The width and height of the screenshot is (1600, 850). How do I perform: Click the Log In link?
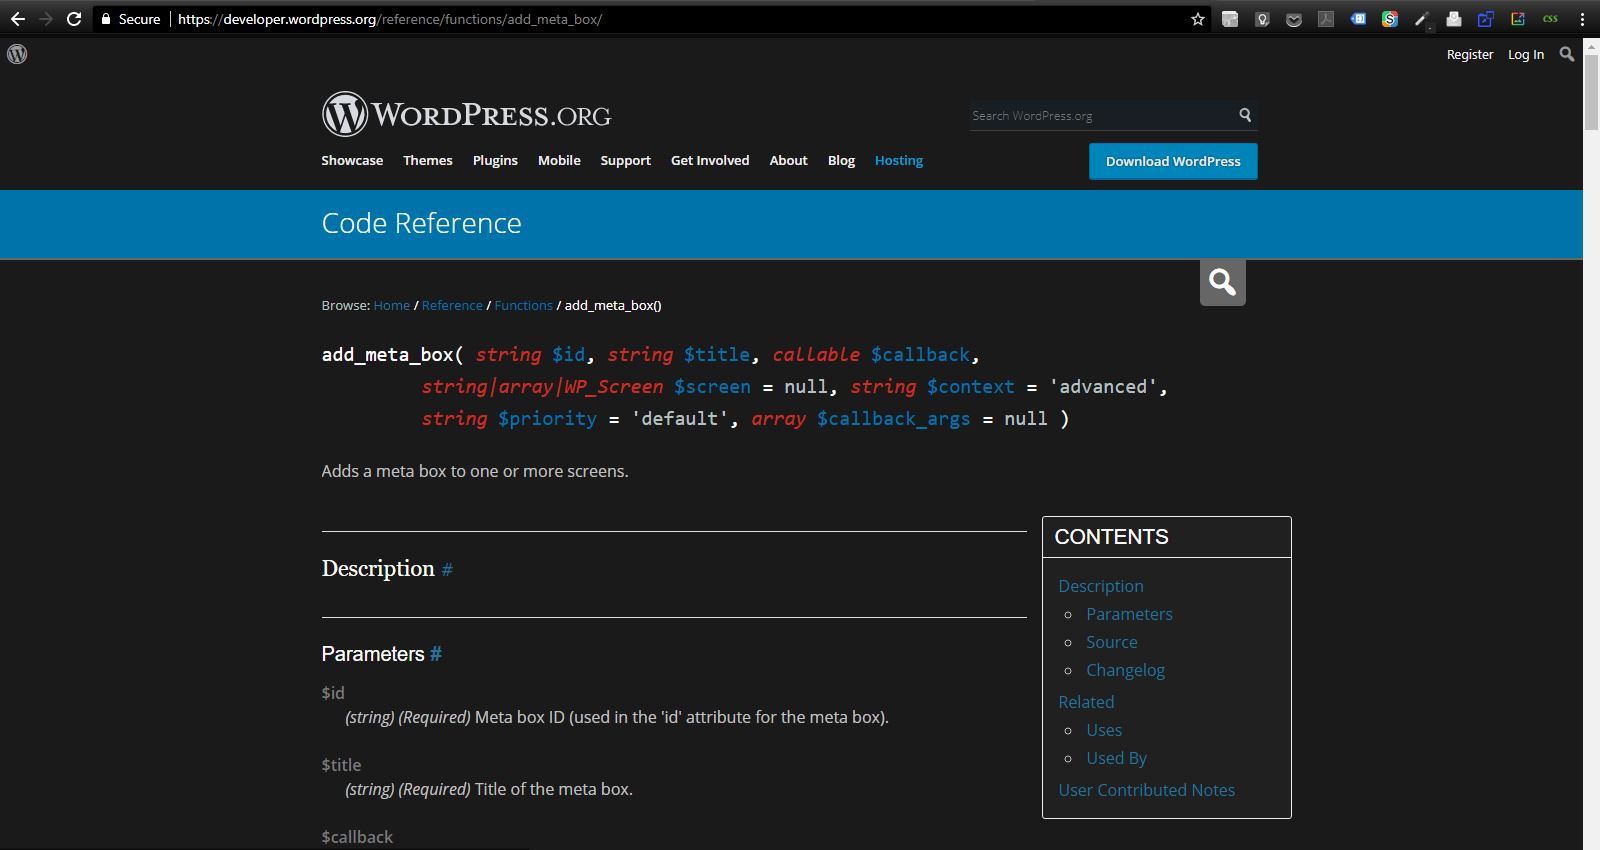pos(1526,54)
